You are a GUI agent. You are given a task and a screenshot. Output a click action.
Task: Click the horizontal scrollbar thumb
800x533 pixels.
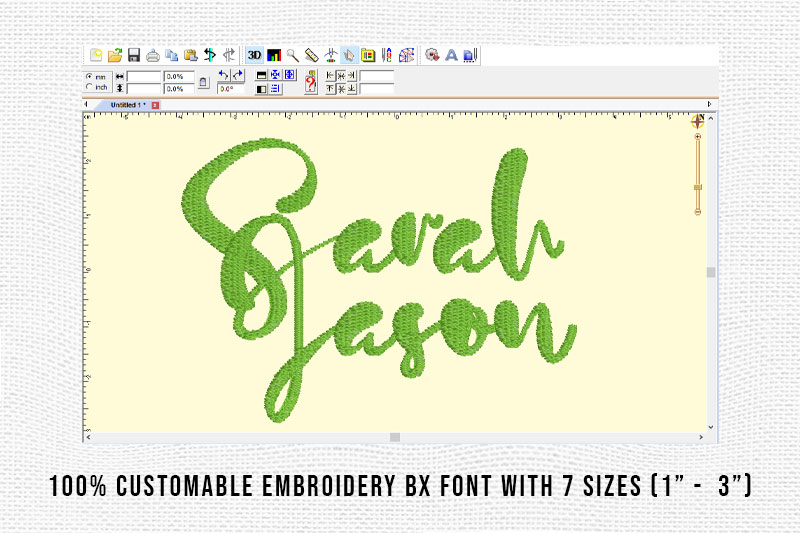(x=395, y=437)
